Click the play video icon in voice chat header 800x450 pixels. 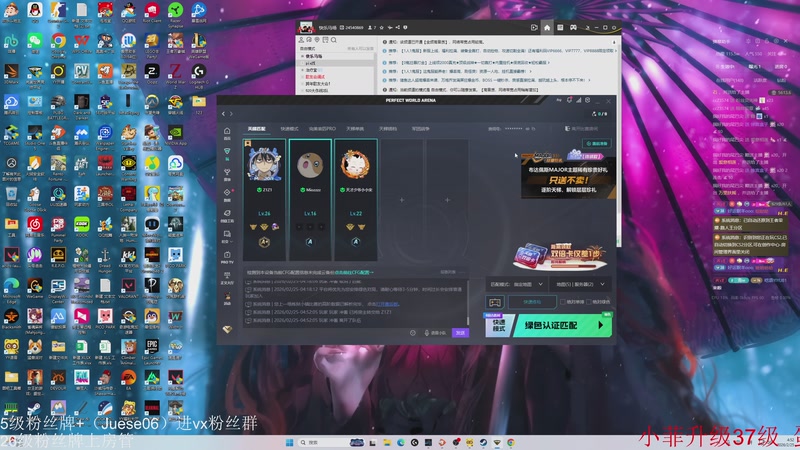point(534,28)
